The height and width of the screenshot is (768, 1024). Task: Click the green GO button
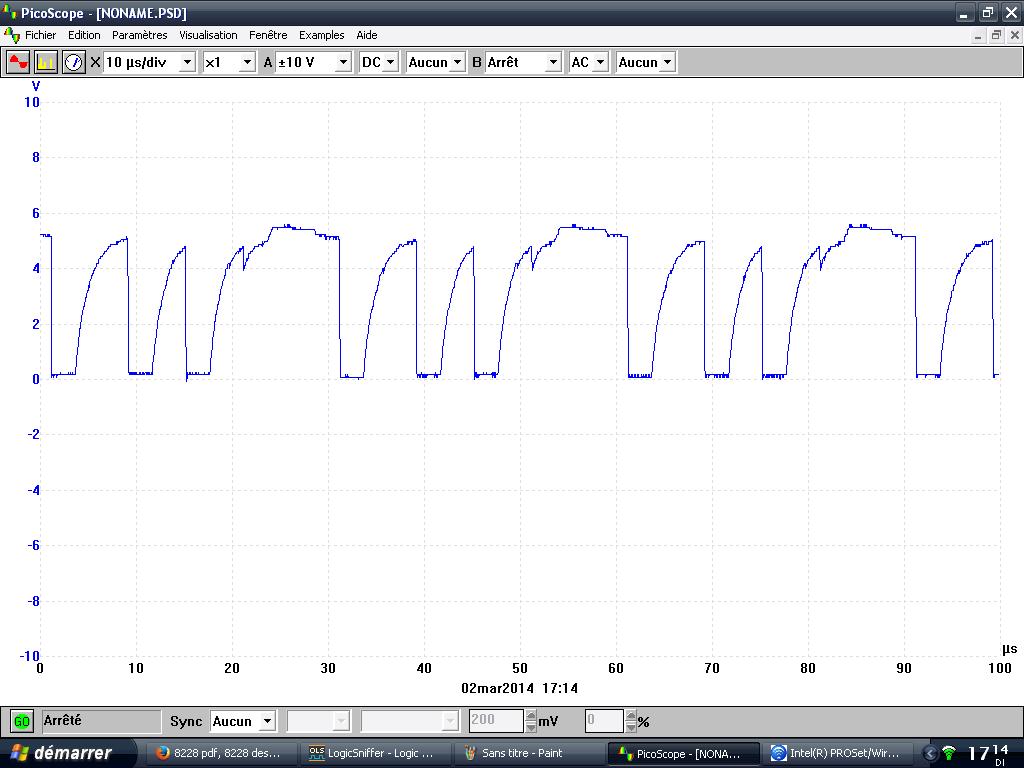coord(22,722)
